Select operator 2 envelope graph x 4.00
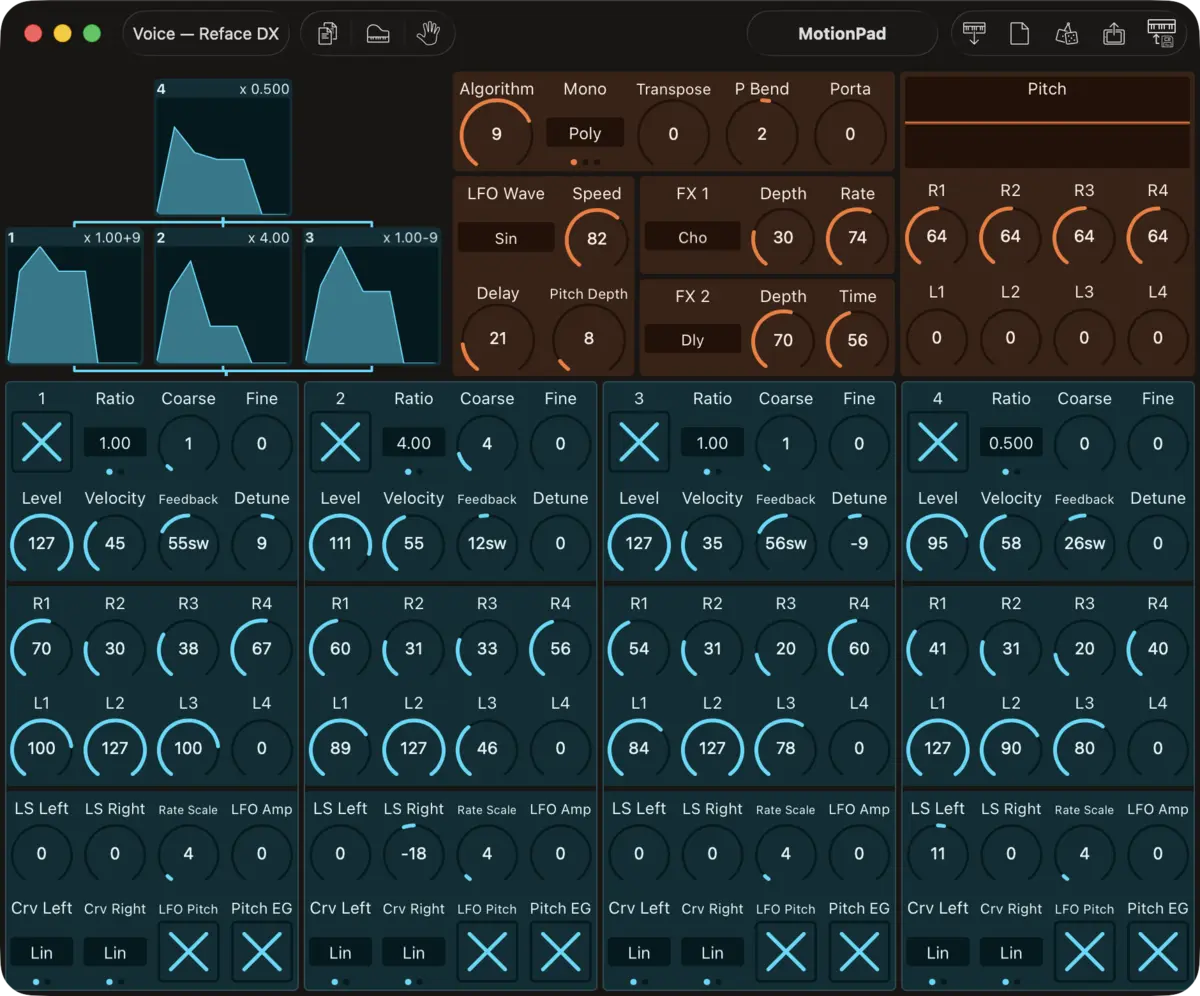Image resolution: width=1200 pixels, height=996 pixels. coord(223,297)
